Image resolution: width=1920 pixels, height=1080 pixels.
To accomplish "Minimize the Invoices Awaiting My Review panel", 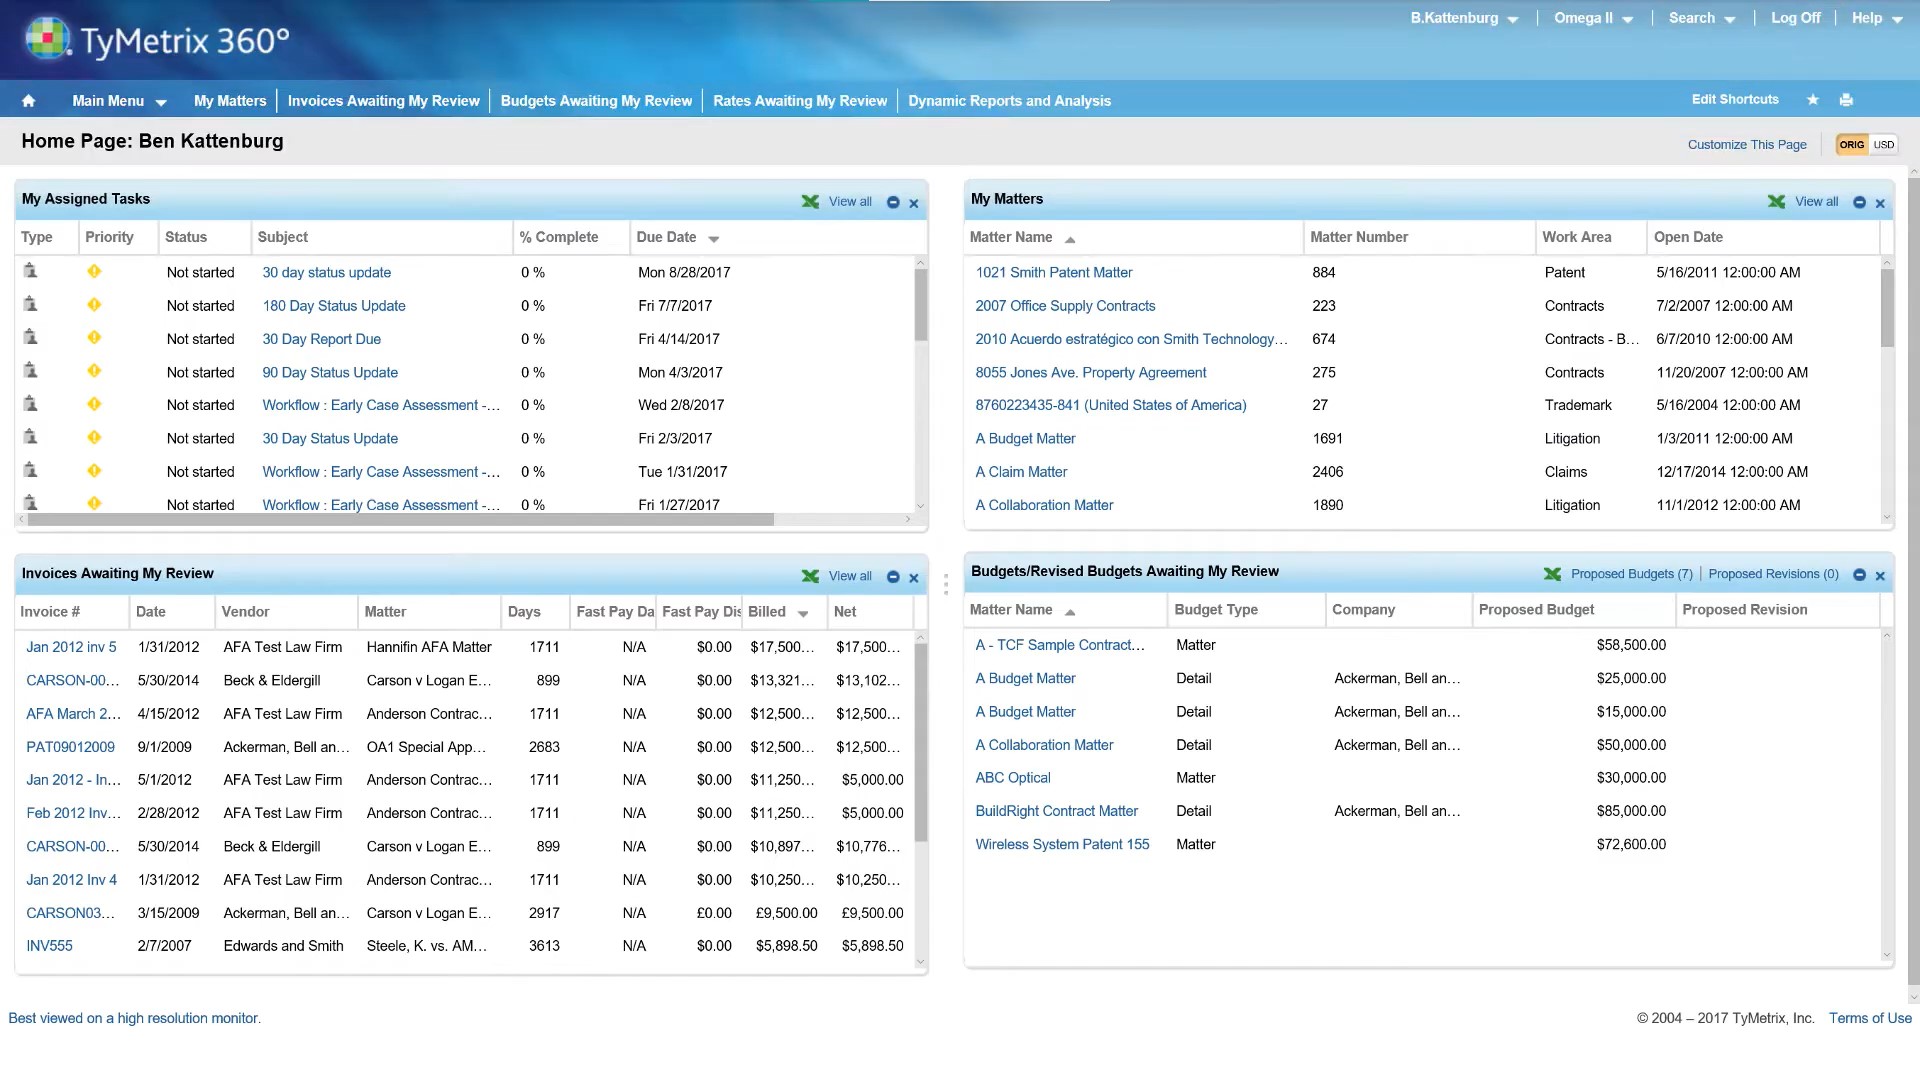I will pos(893,577).
